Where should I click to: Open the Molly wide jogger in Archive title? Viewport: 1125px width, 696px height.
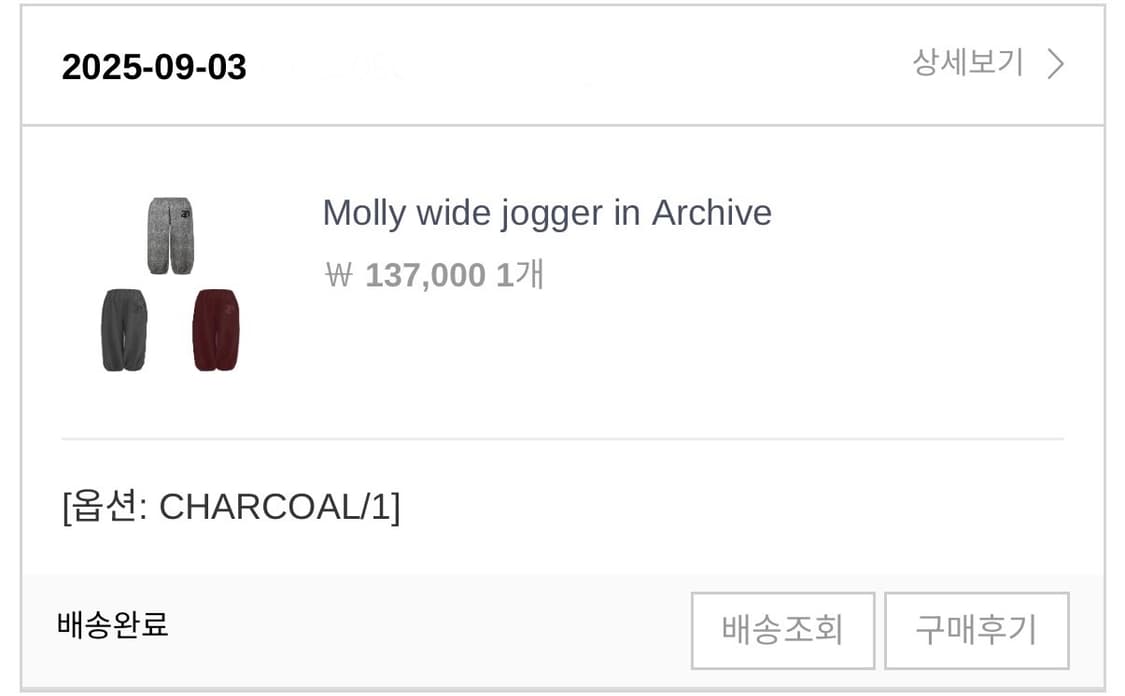[547, 213]
